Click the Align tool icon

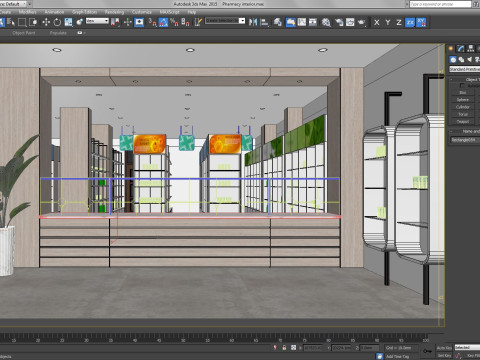265,22
